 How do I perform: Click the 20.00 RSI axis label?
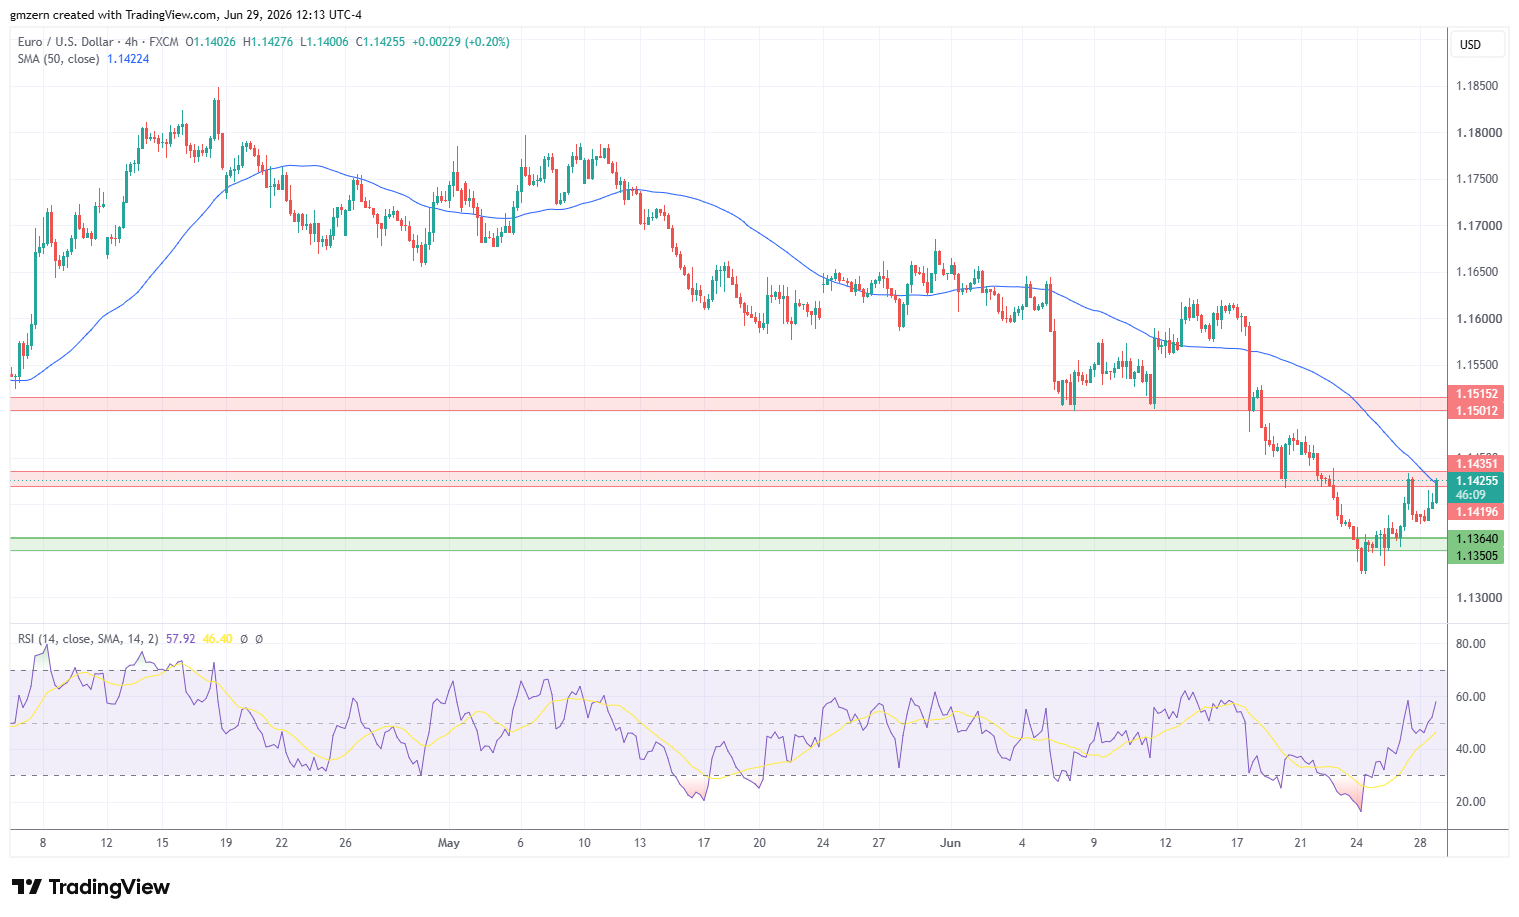[1471, 802]
